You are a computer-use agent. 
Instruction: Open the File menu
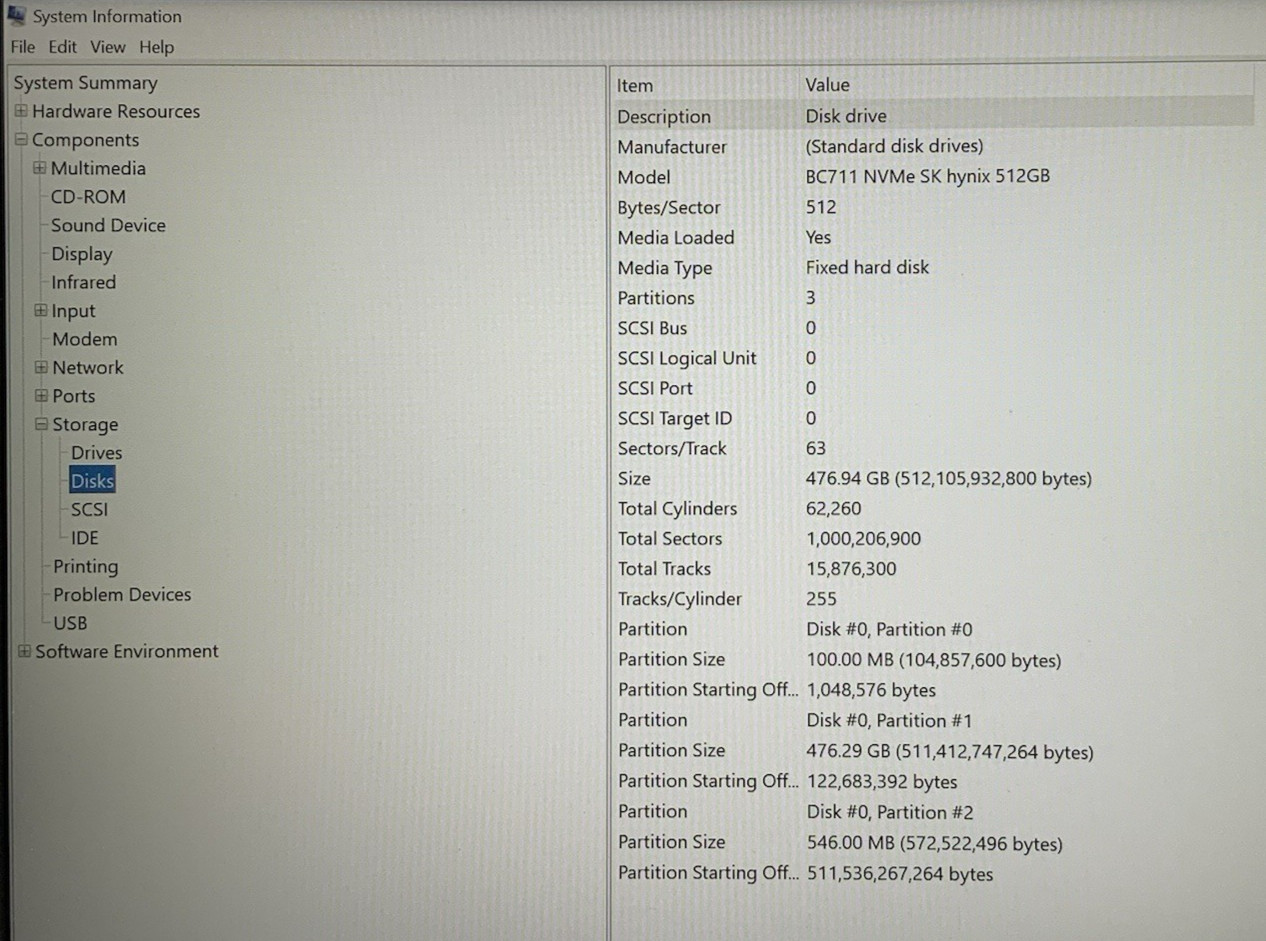(x=23, y=47)
